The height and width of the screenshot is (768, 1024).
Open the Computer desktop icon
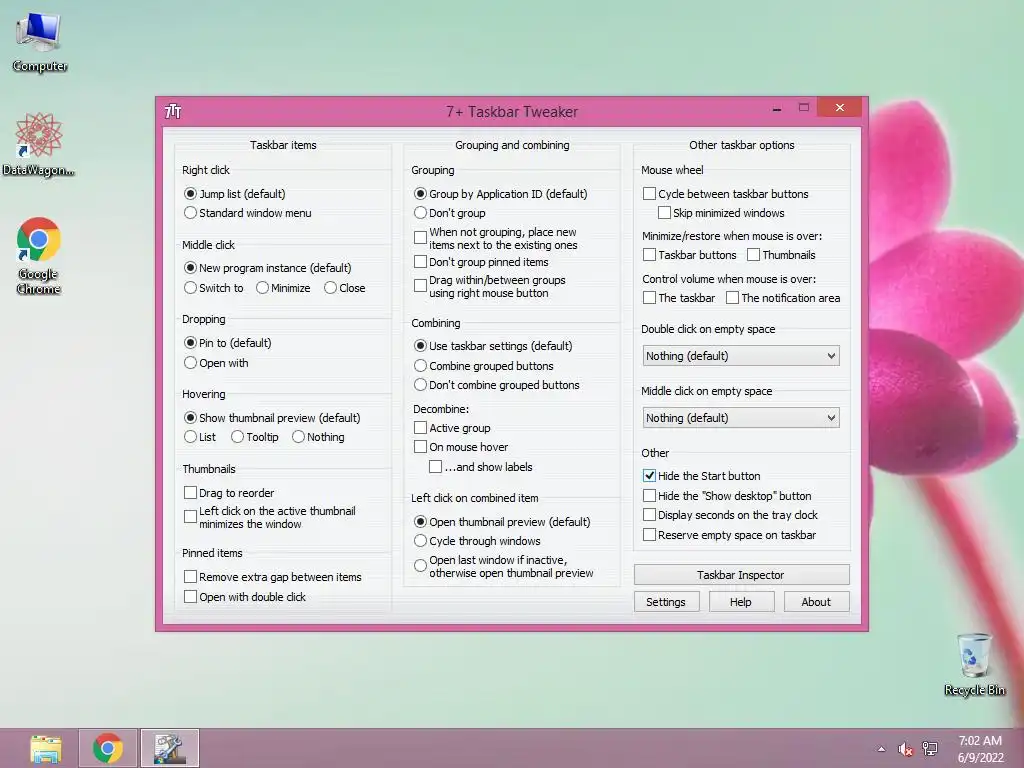coord(39,42)
